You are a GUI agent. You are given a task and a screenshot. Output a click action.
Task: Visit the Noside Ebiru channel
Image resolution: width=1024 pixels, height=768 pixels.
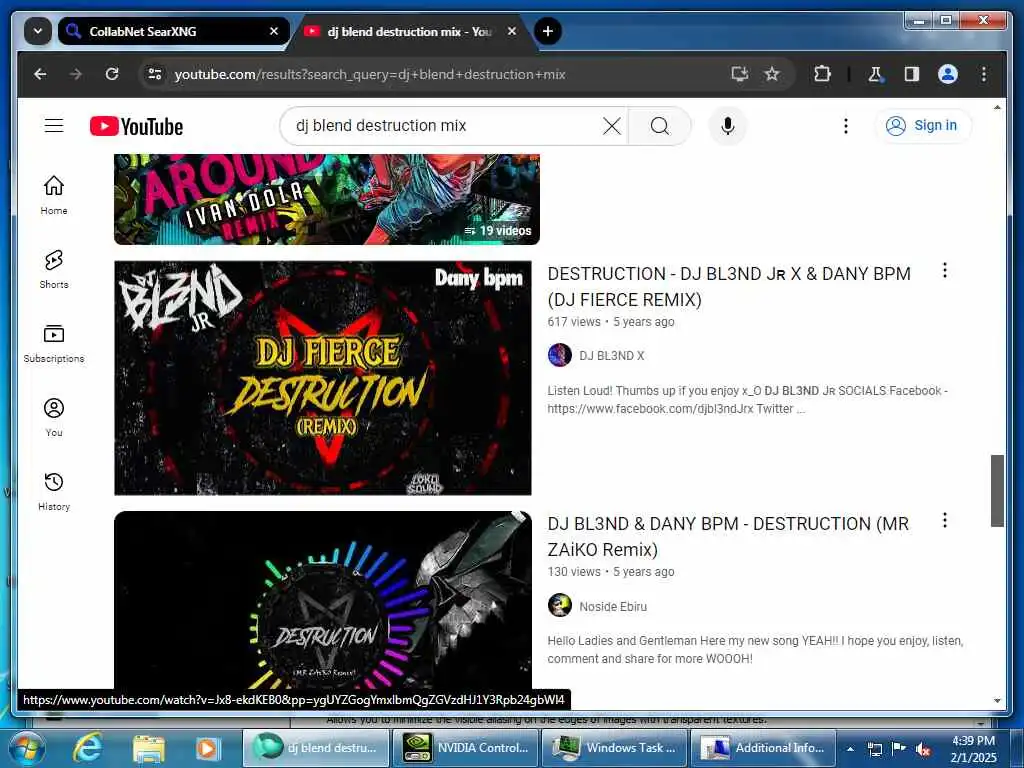click(613, 607)
